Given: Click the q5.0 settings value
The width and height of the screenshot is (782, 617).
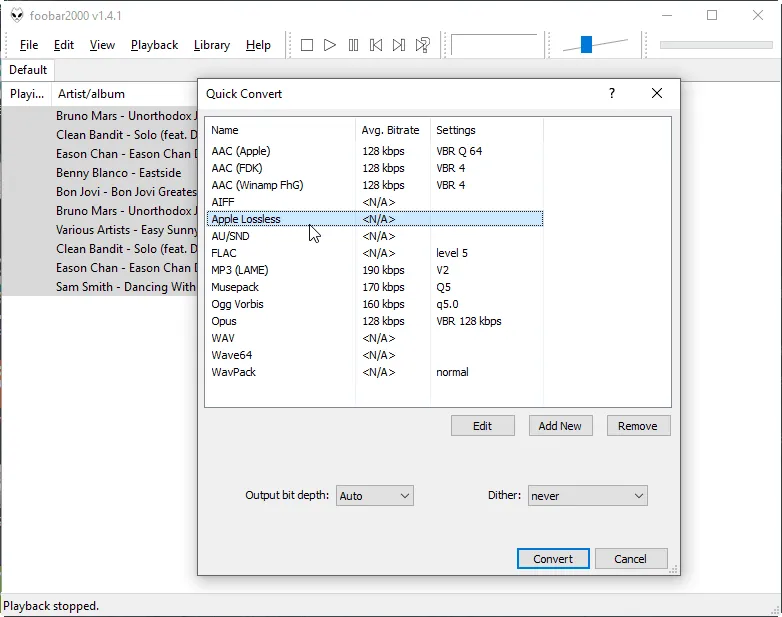Looking at the screenshot, I should 447,304.
